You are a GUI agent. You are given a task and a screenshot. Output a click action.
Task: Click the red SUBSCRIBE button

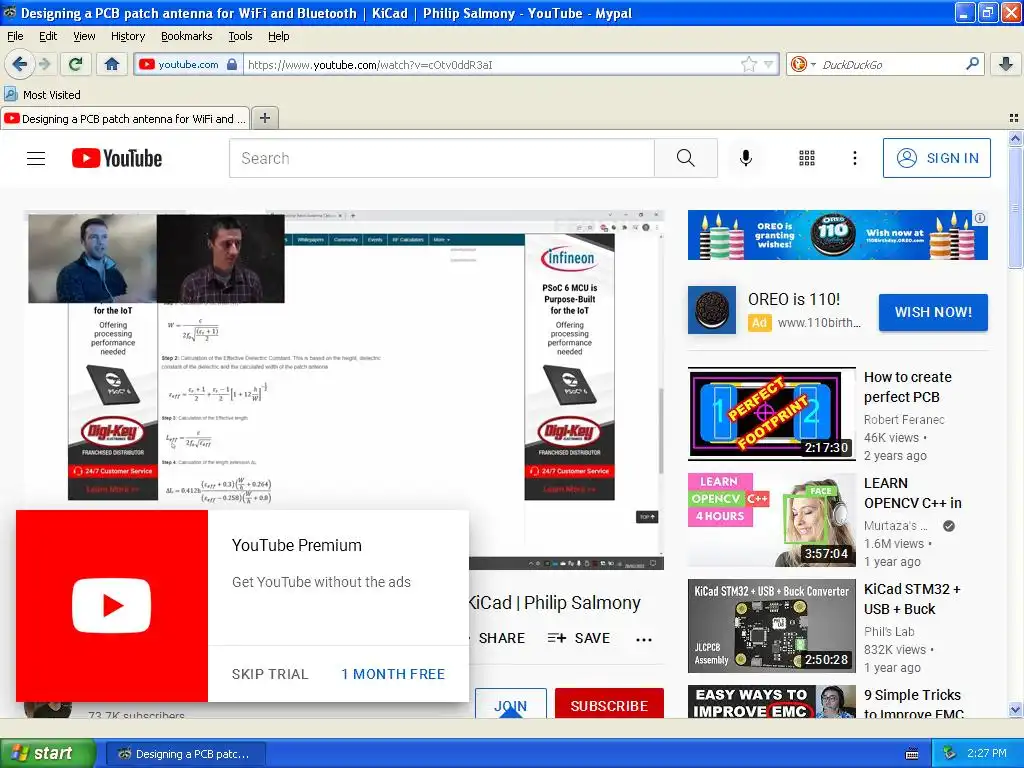[609, 704]
